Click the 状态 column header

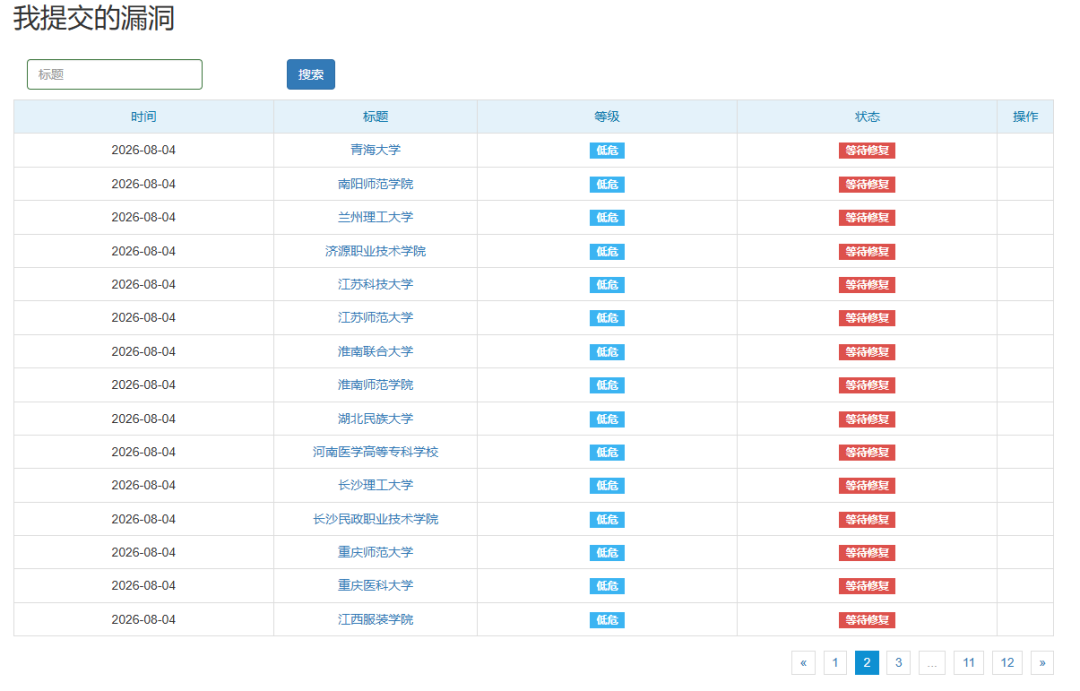point(867,116)
